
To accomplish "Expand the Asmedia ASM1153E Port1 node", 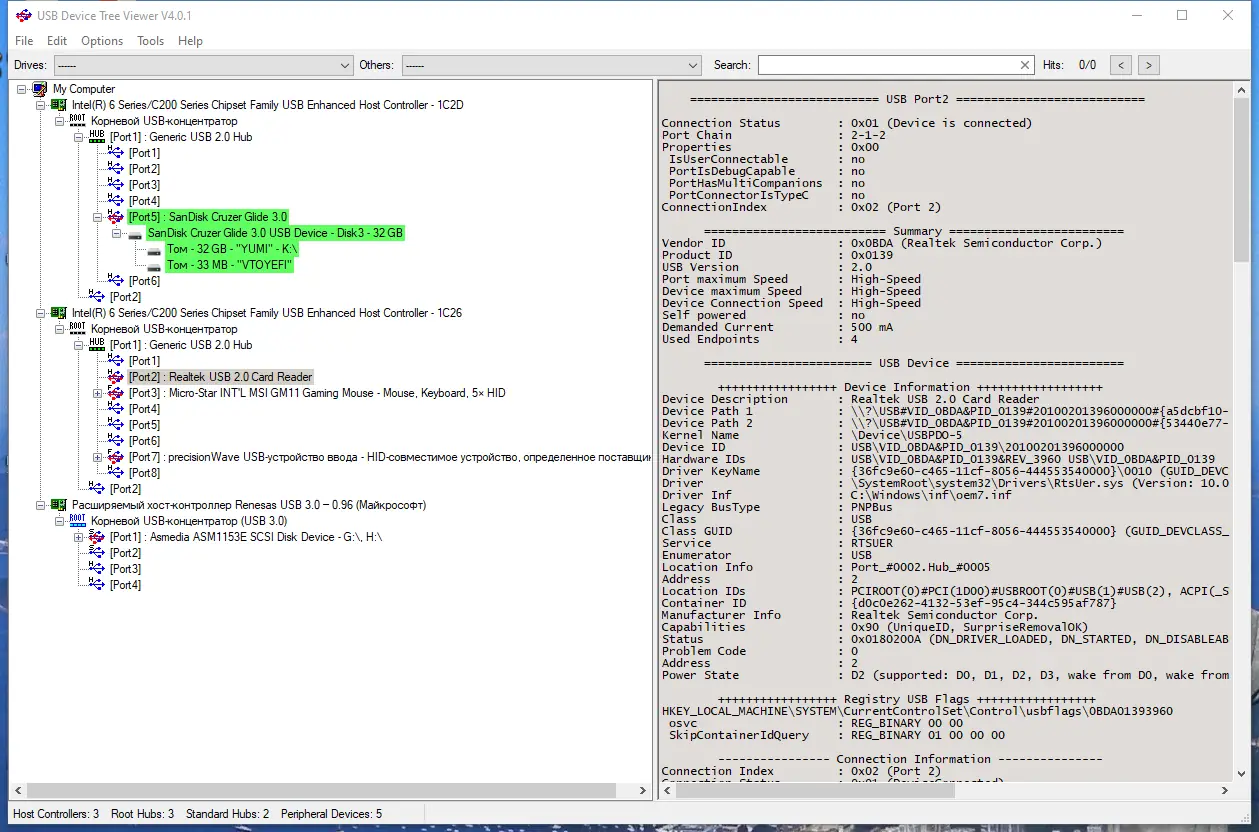I will [x=79, y=537].
